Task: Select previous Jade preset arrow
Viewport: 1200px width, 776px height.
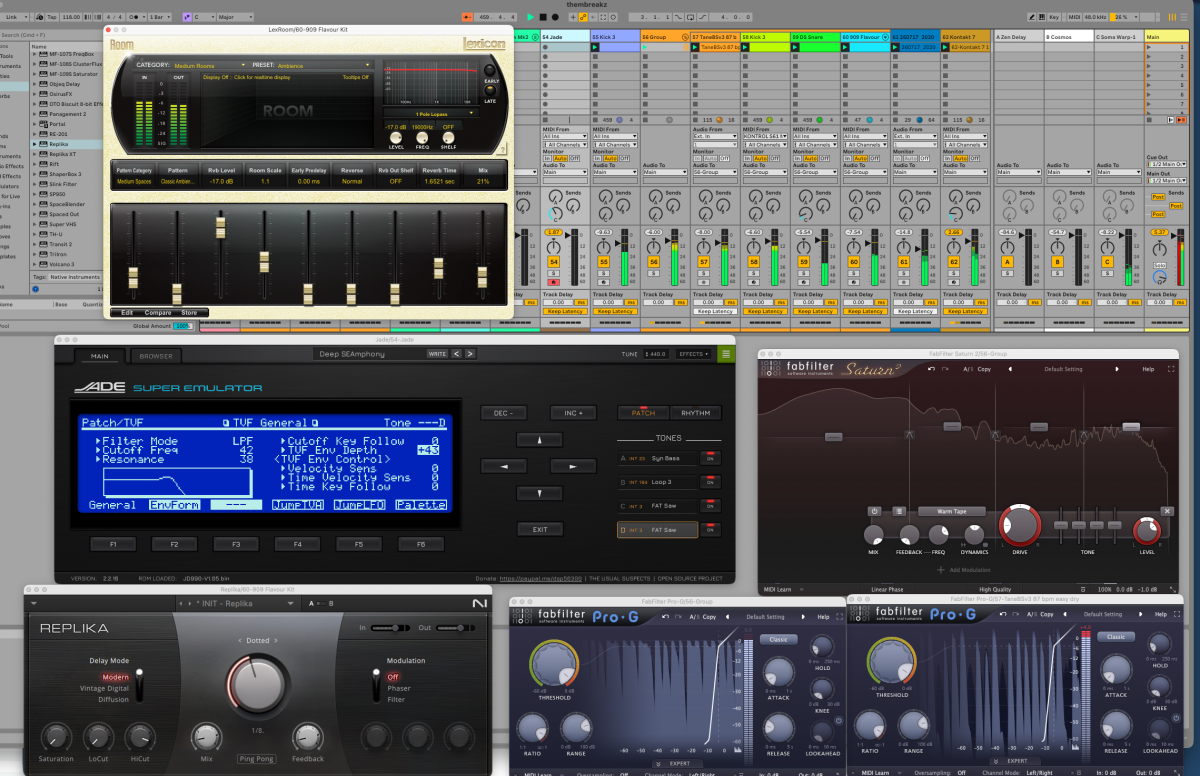Action: pyautogui.click(x=456, y=354)
